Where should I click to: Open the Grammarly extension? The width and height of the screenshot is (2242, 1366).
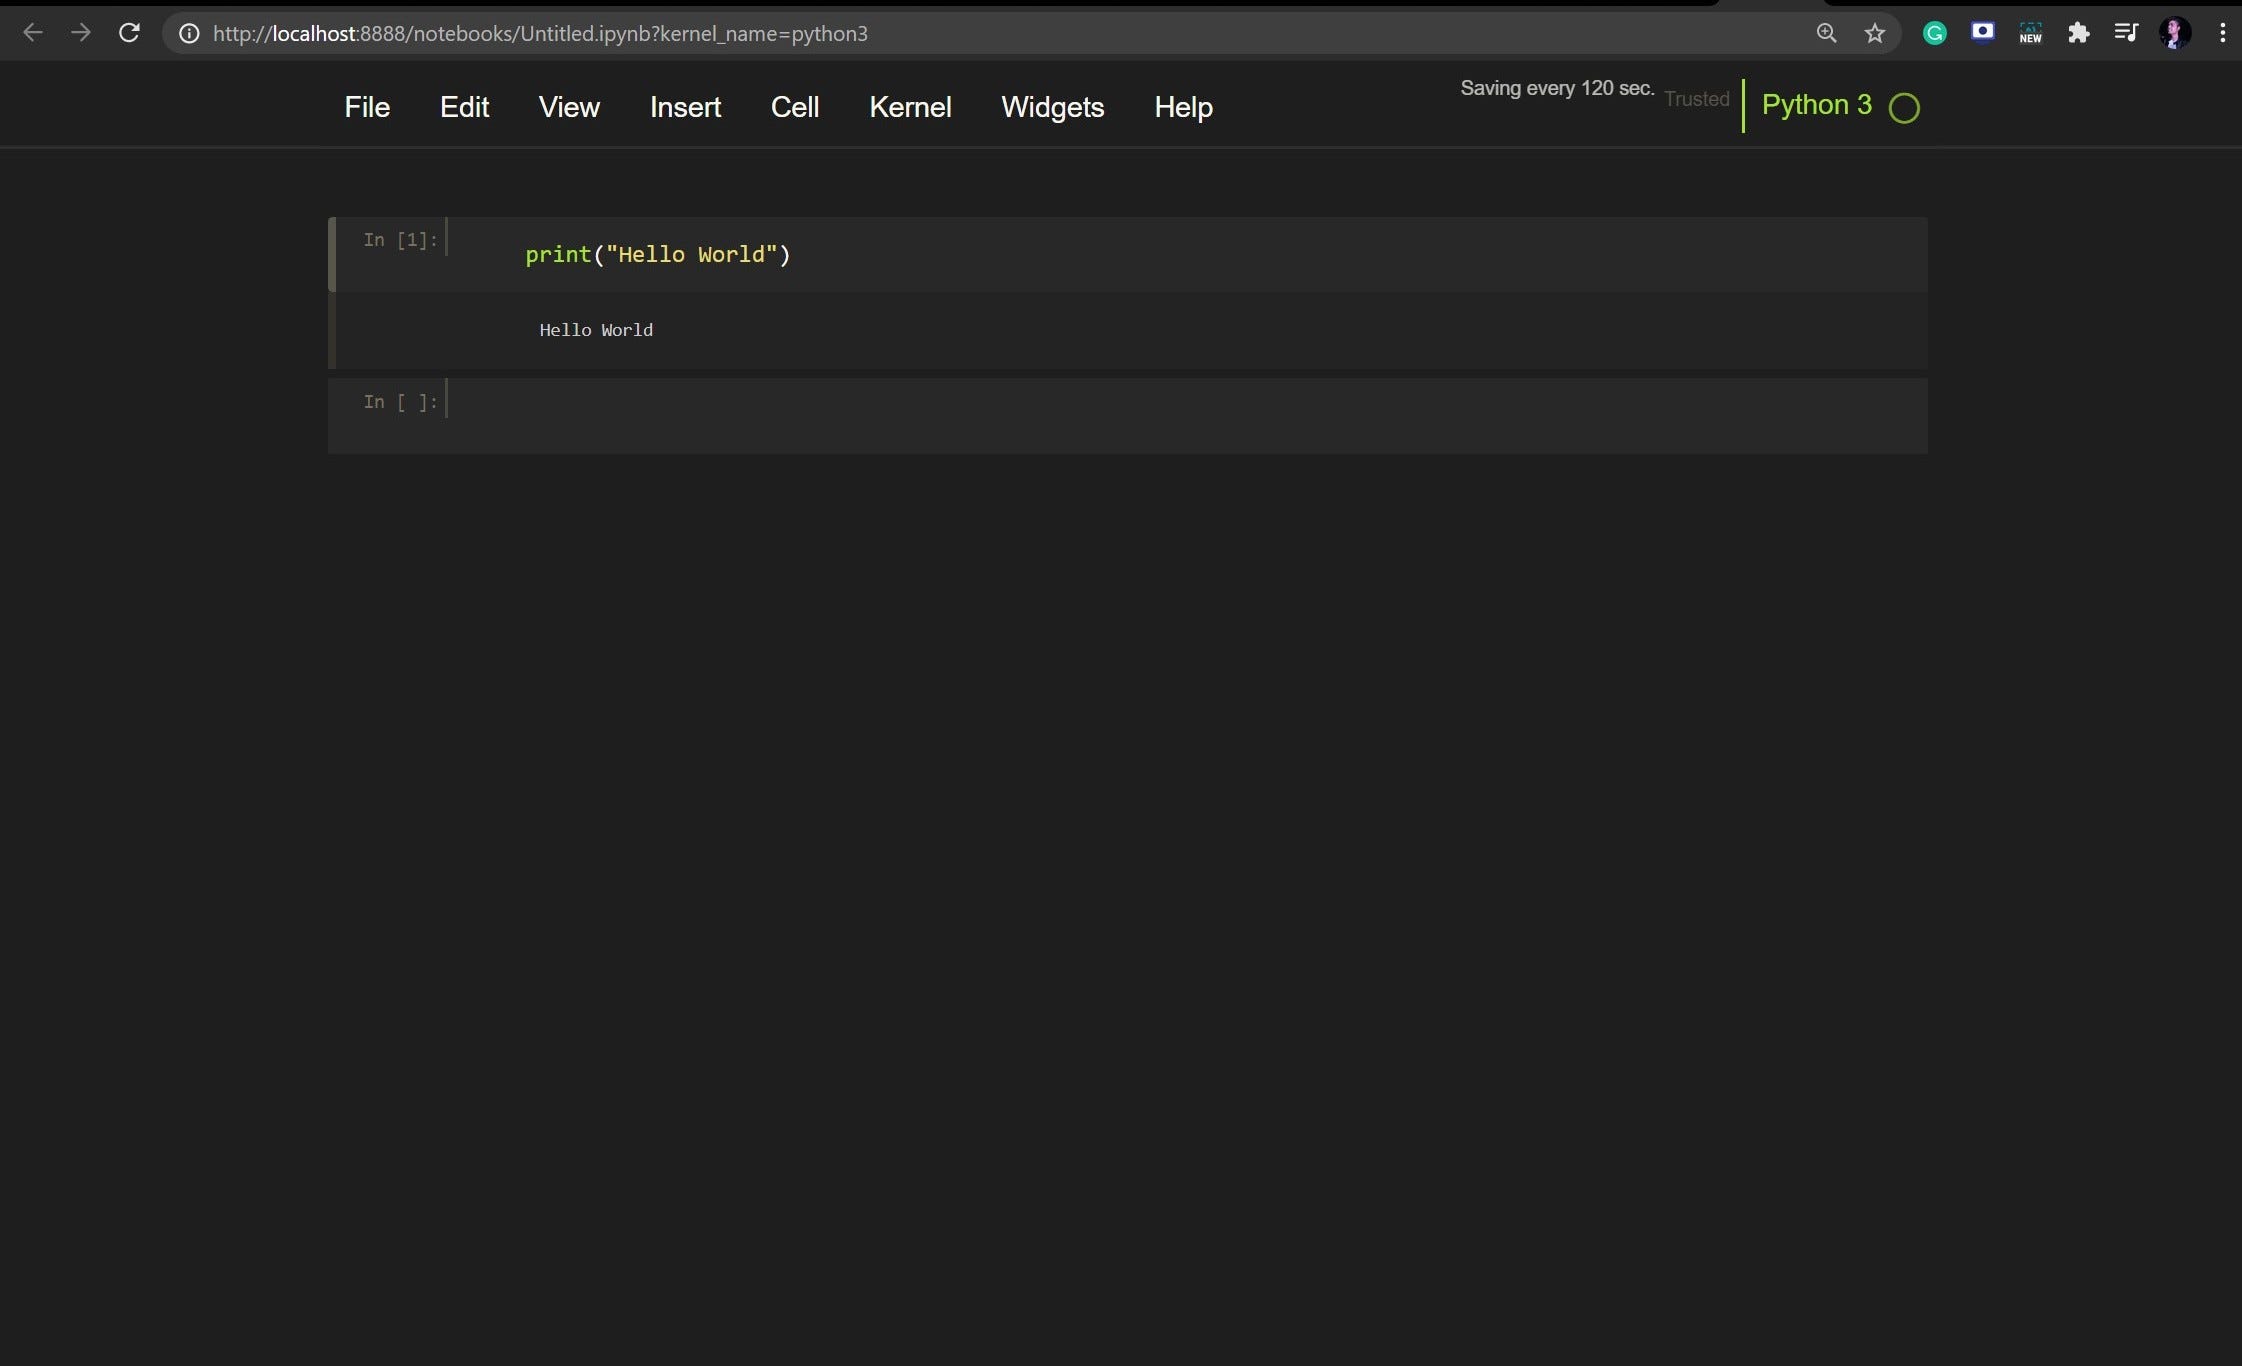click(1933, 33)
